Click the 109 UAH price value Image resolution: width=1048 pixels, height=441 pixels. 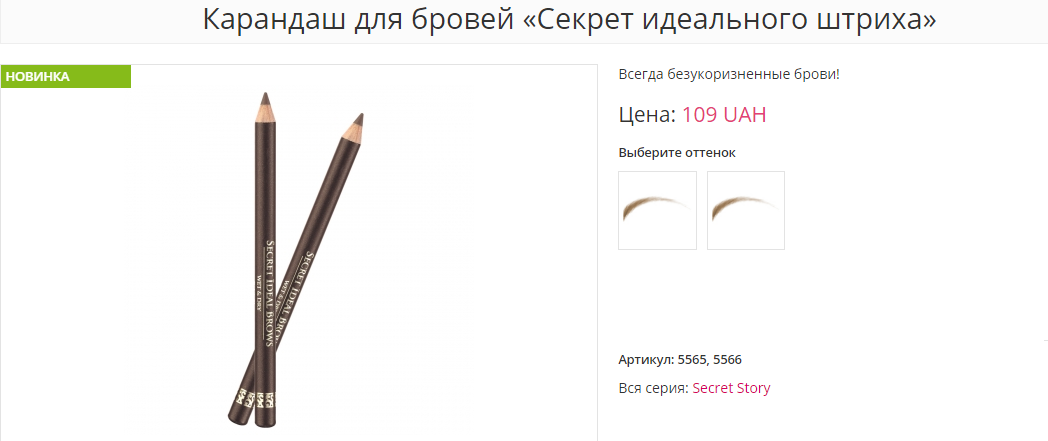(x=724, y=115)
